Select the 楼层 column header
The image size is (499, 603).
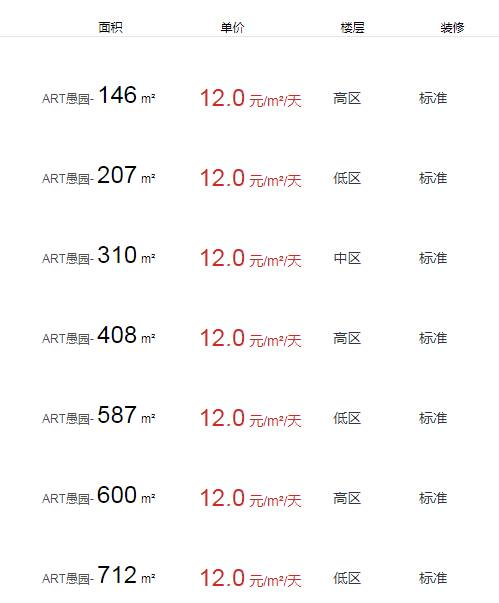click(x=352, y=27)
